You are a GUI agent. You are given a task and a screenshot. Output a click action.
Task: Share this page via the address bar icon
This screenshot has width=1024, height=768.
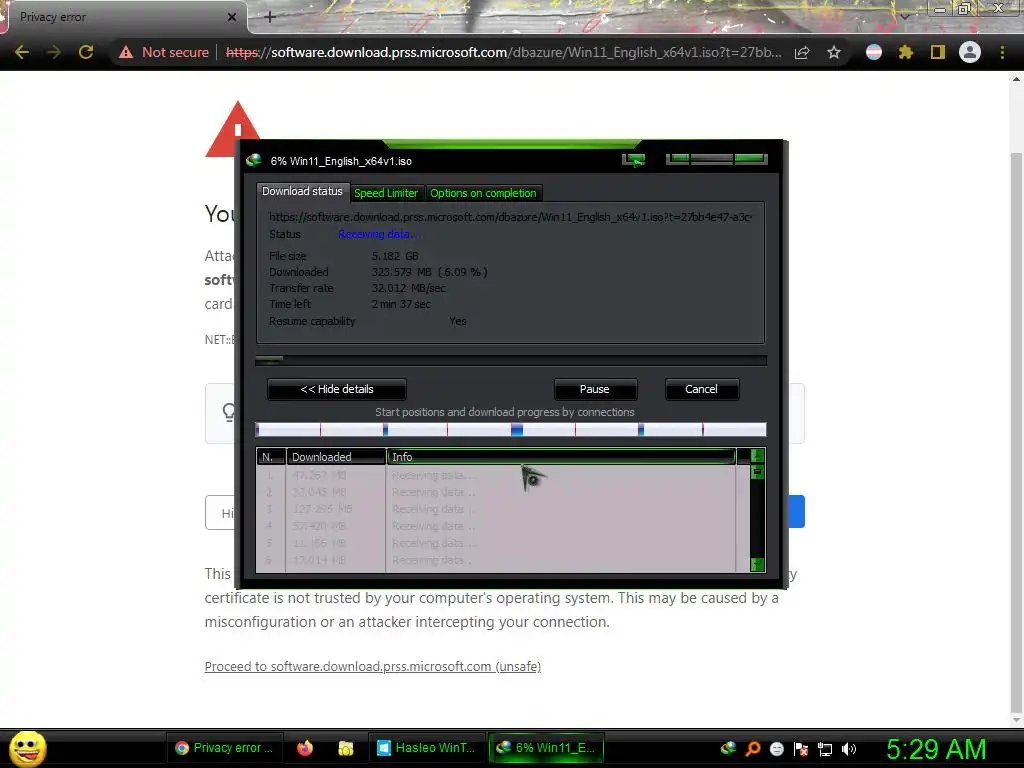click(x=802, y=52)
